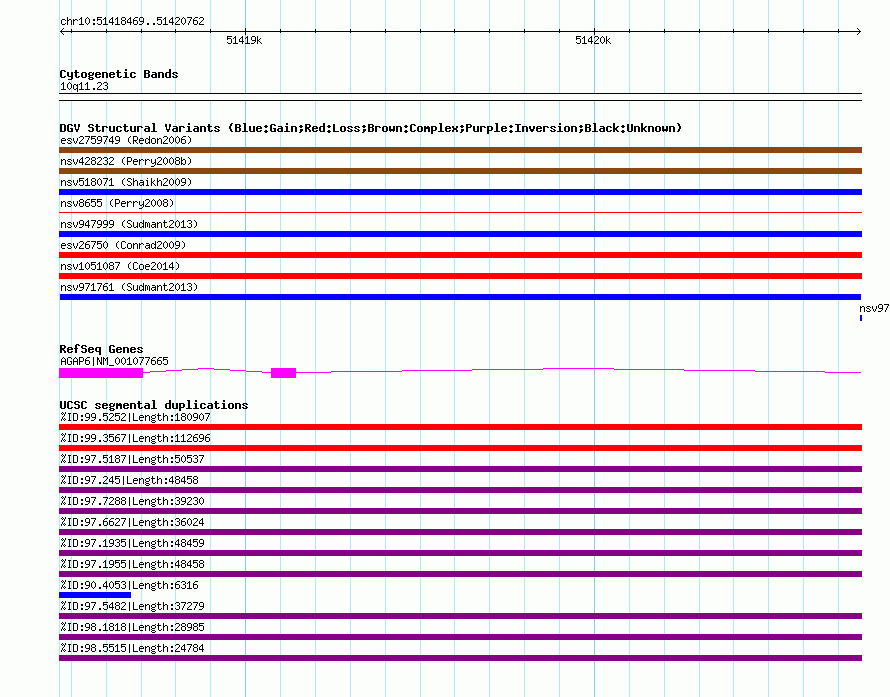The width and height of the screenshot is (890, 697).
Task: Click the 51420k ruler label
Action: point(593,40)
